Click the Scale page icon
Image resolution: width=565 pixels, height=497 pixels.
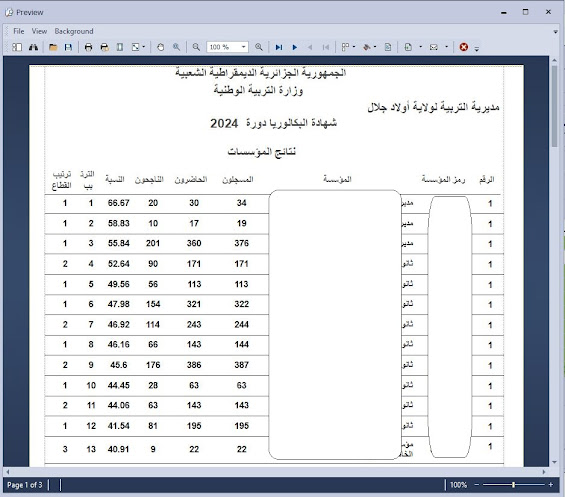click(x=135, y=47)
